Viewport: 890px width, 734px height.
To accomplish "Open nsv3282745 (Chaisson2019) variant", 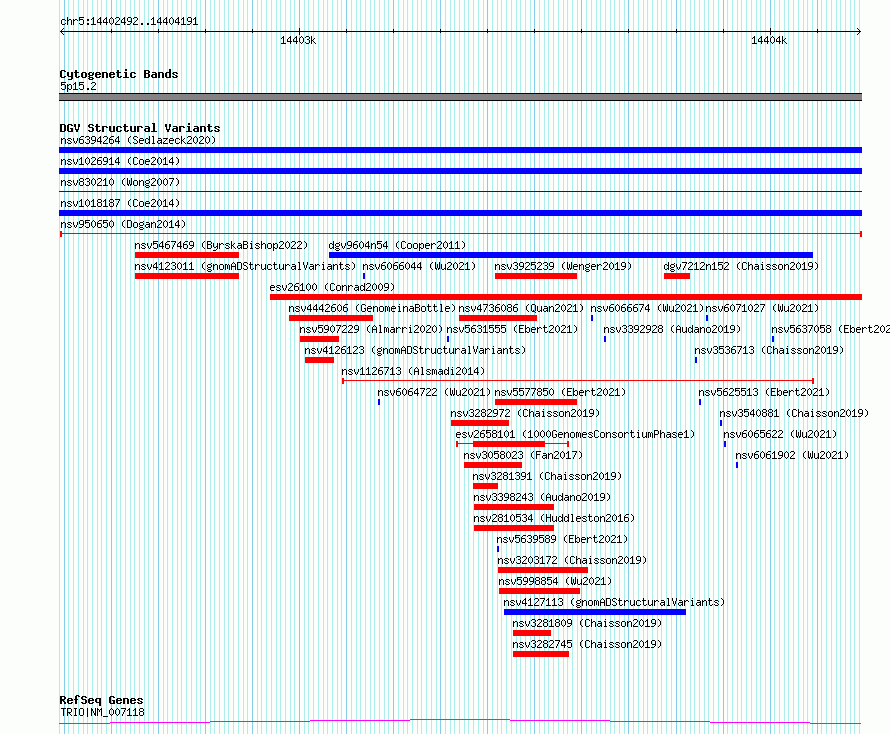I will [x=587, y=644].
